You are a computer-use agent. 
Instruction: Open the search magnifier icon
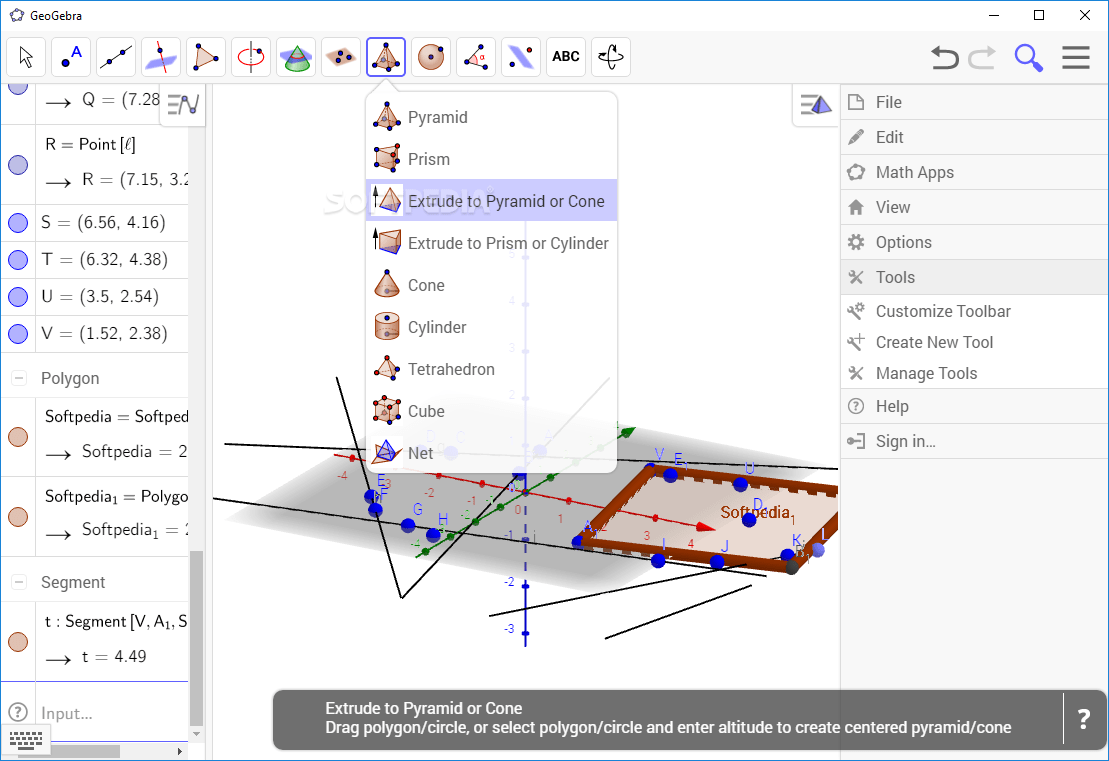point(1028,57)
